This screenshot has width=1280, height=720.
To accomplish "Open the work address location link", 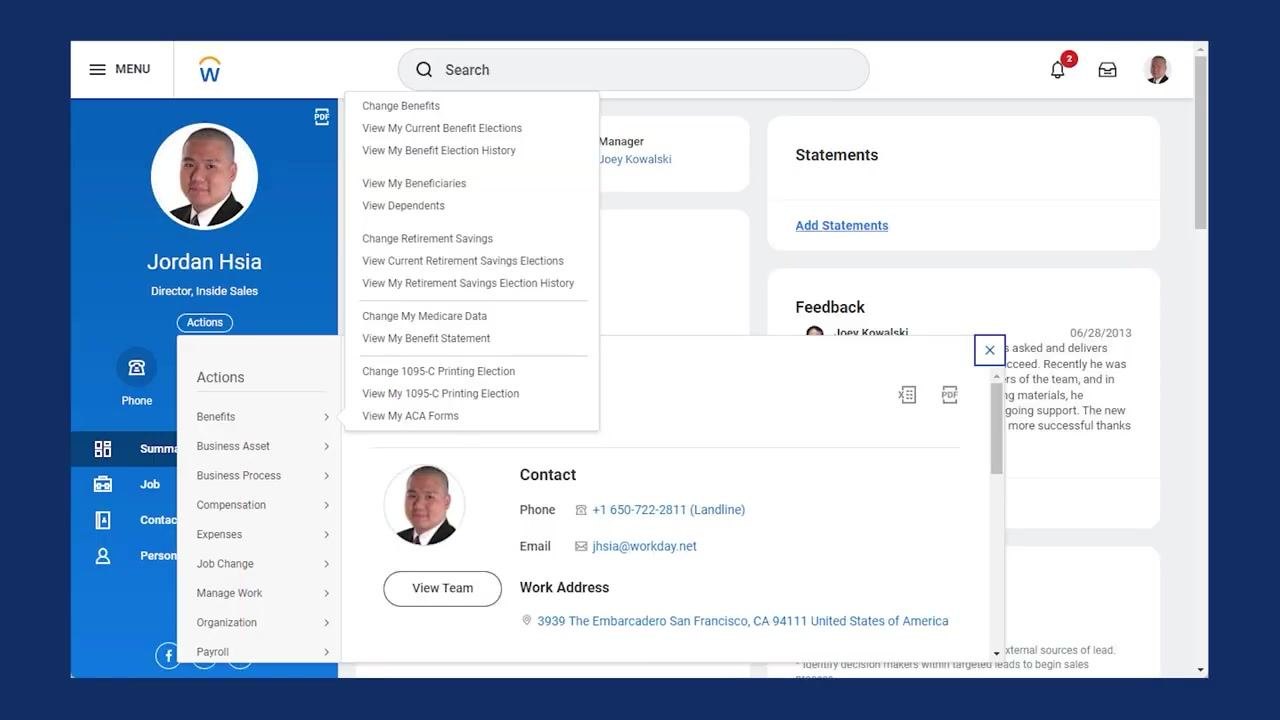I will click(742, 621).
